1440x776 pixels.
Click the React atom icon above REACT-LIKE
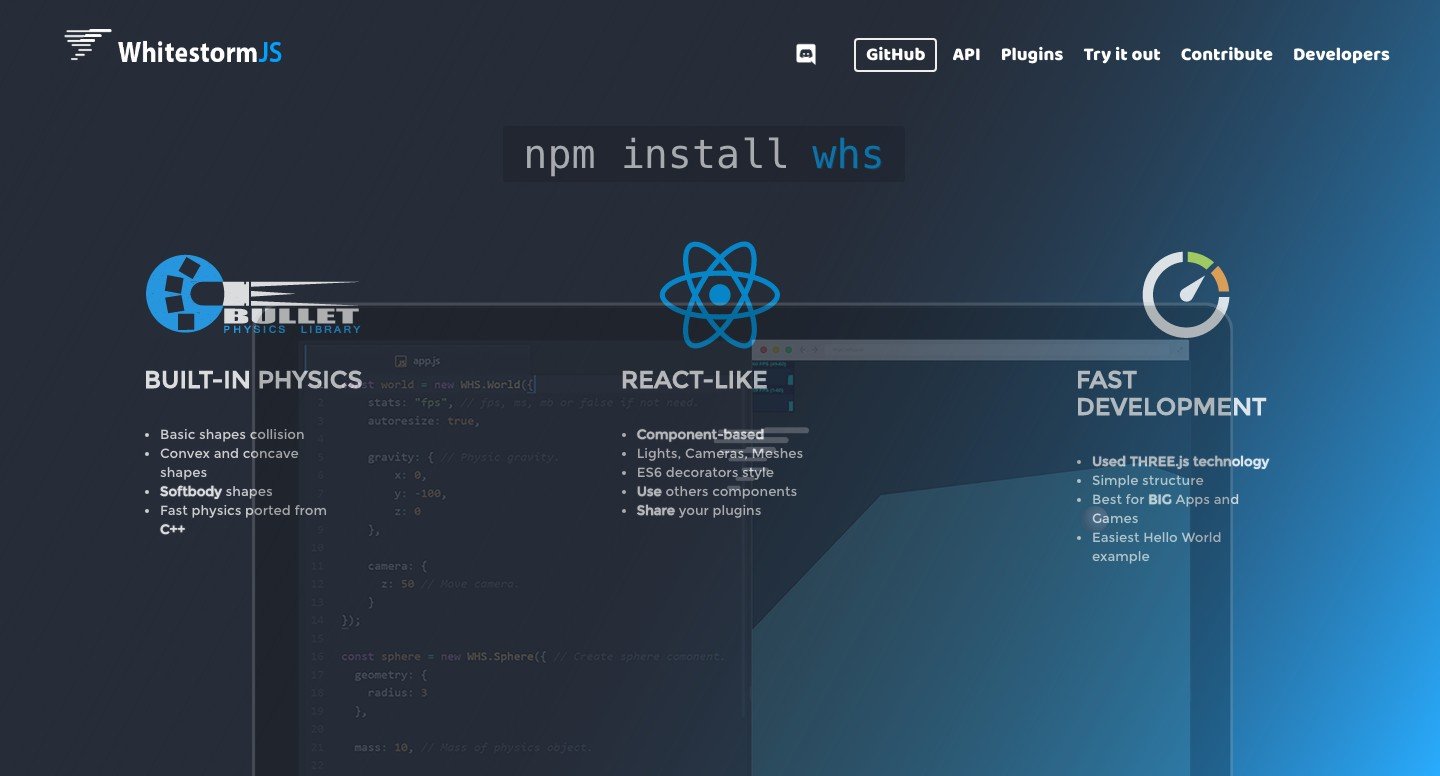tap(720, 295)
